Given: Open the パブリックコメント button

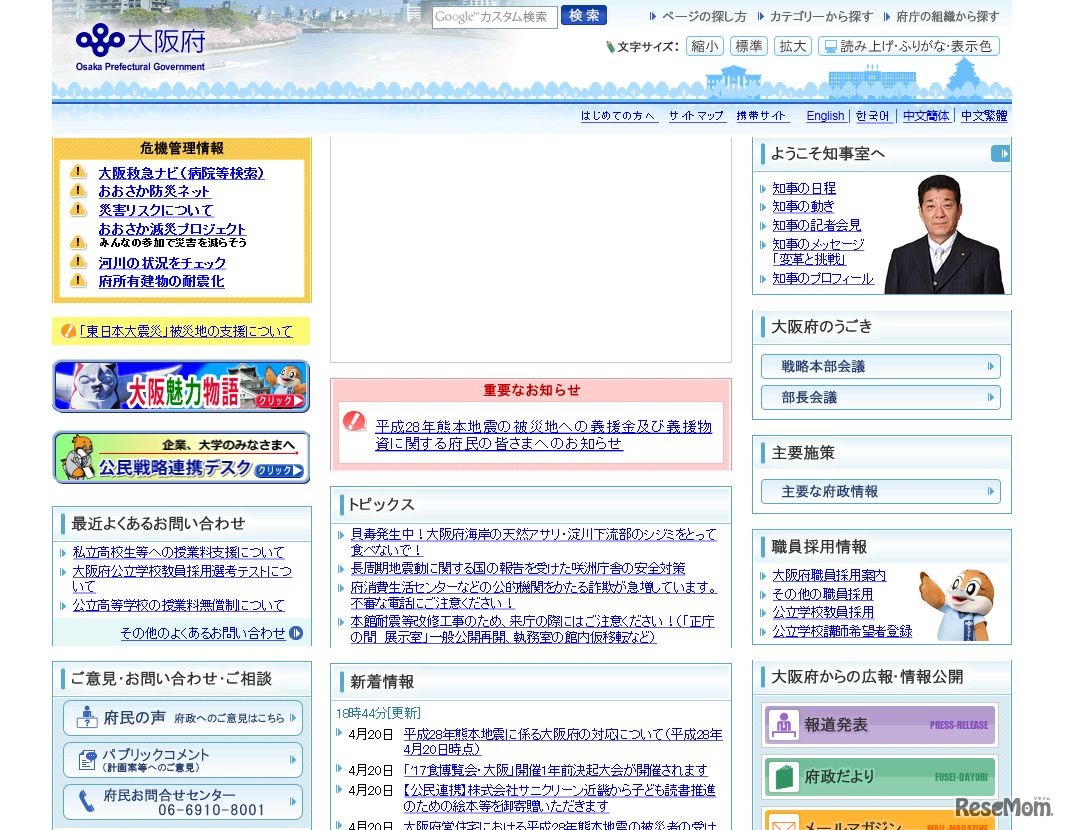Looking at the screenshot, I should [x=183, y=760].
